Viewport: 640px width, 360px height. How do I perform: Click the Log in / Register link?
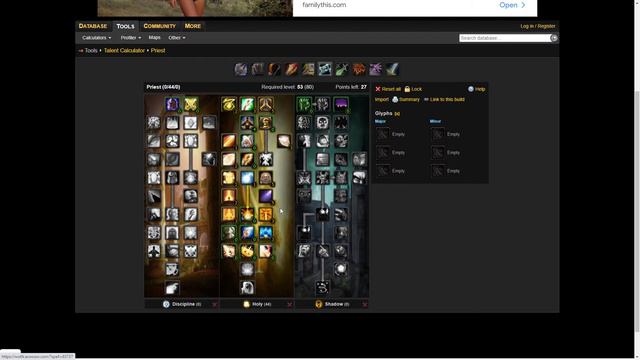click(538, 26)
